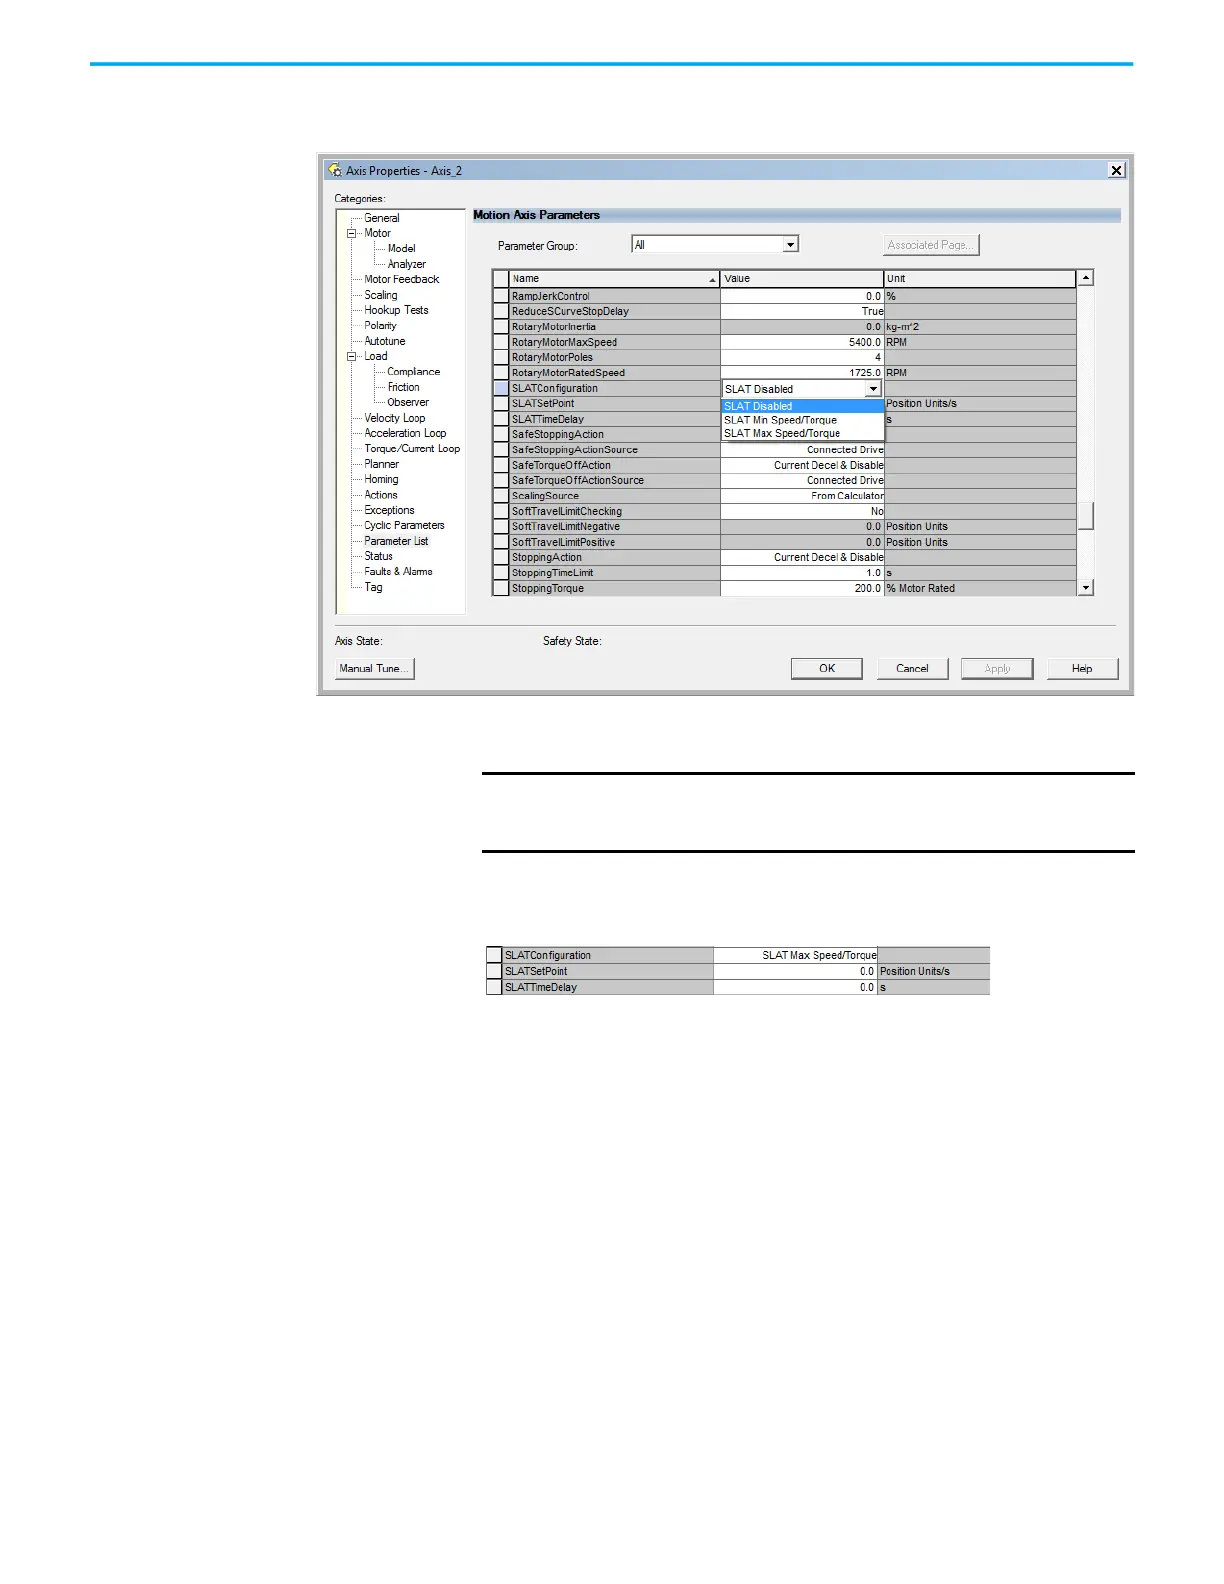The width and height of the screenshot is (1224, 1584).
Task: Tick the StoppingTorque row checkbox
Action: [x=501, y=588]
